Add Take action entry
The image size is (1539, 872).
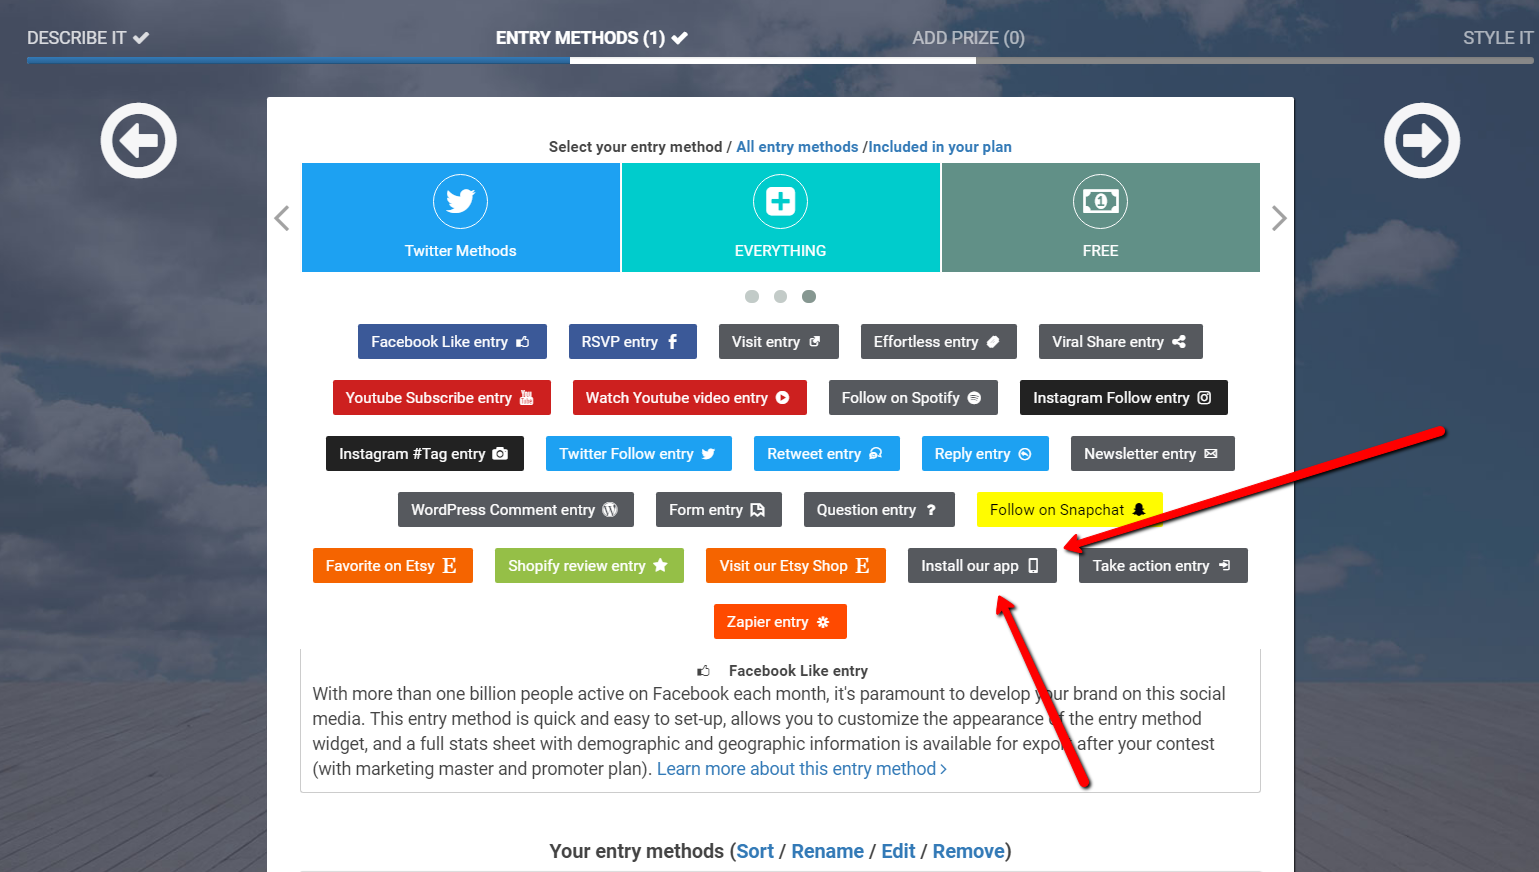pyautogui.click(x=1163, y=566)
